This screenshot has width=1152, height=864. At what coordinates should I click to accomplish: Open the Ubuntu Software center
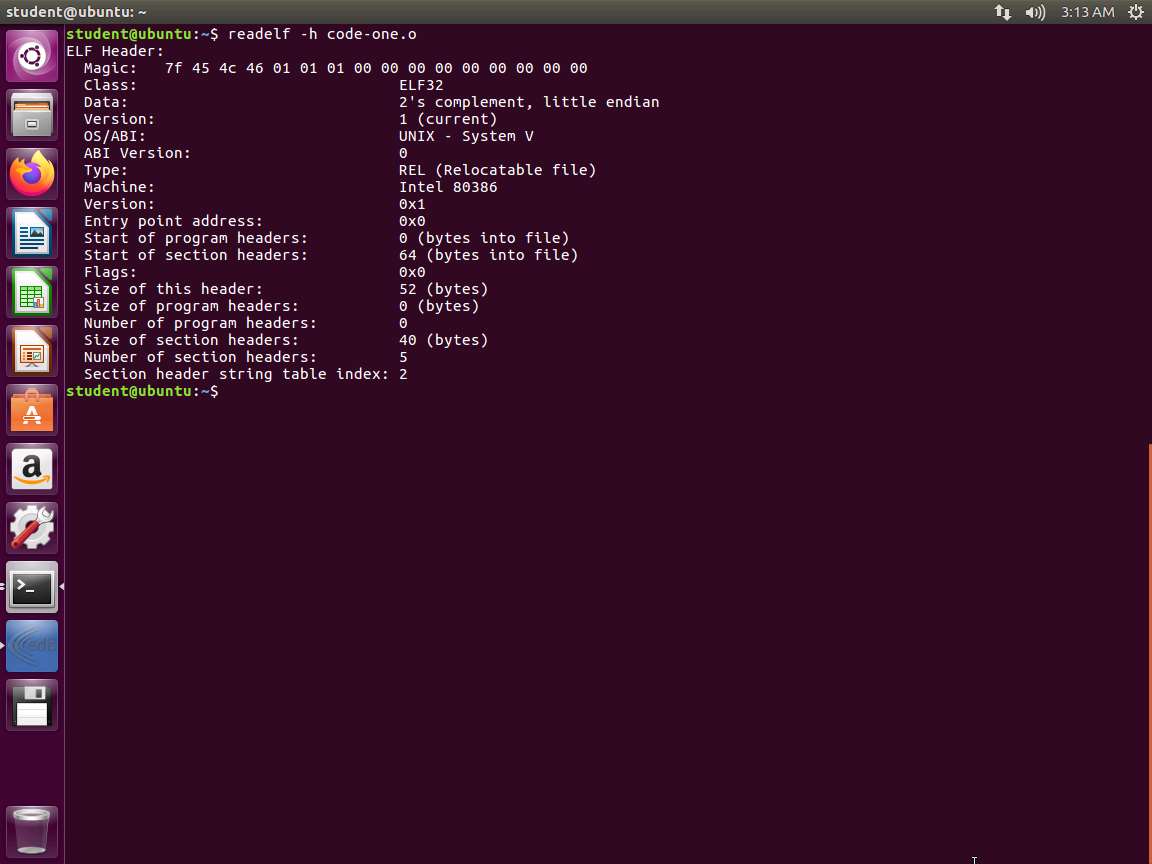(32, 410)
